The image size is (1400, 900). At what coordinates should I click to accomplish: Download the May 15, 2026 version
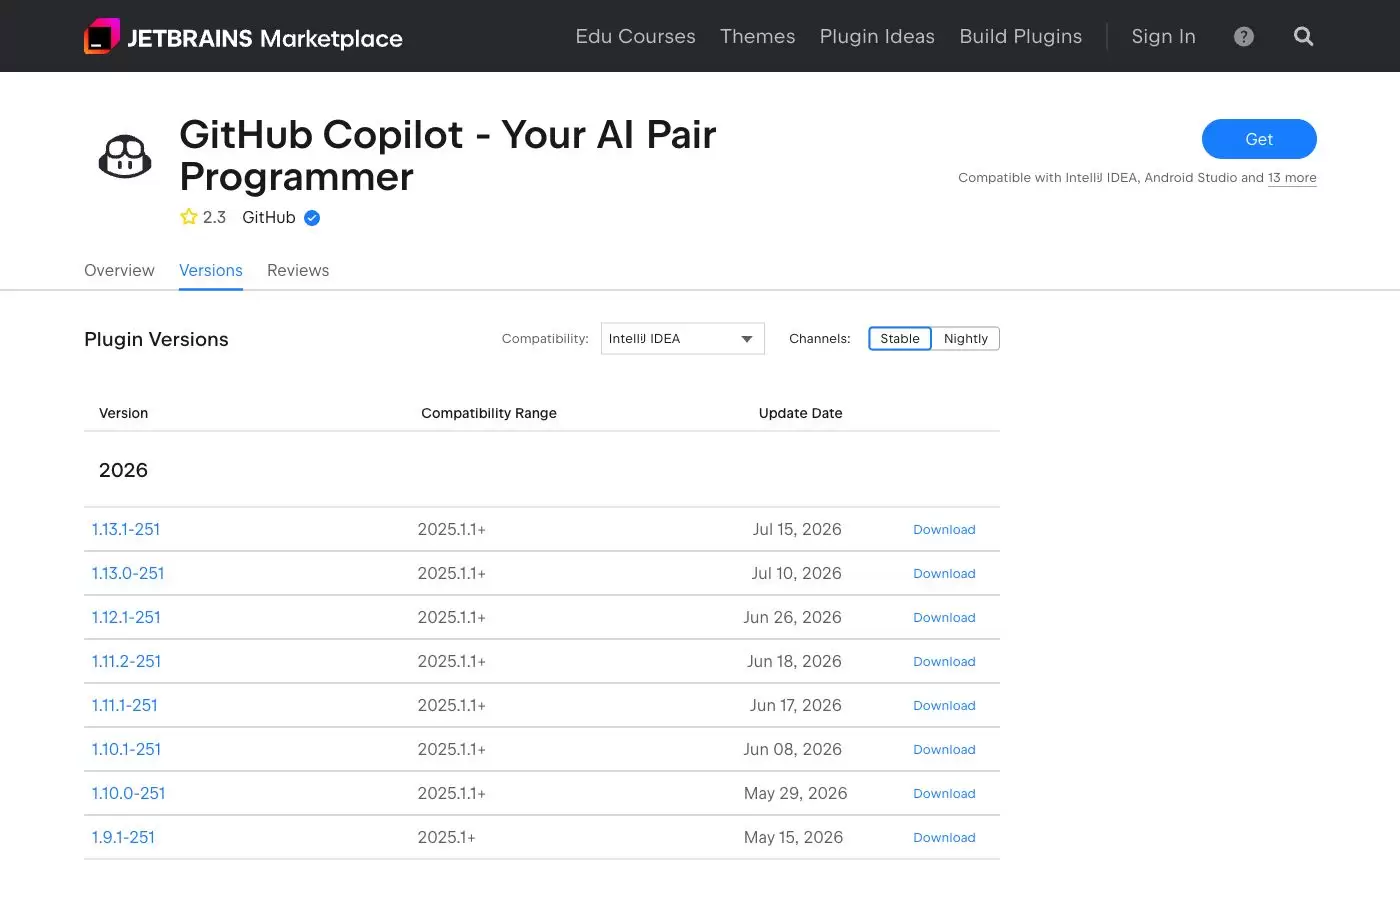pos(944,838)
